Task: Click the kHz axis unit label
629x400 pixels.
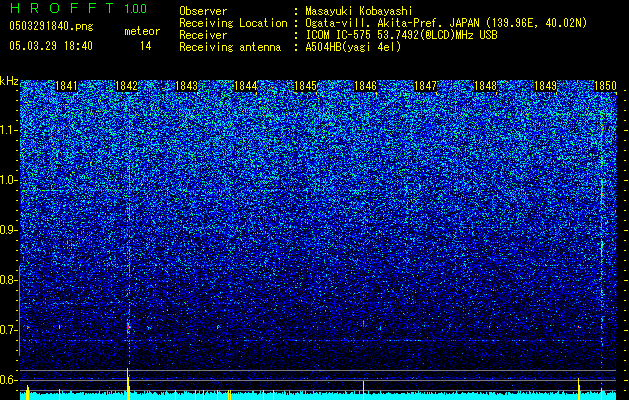Action: tap(9, 81)
